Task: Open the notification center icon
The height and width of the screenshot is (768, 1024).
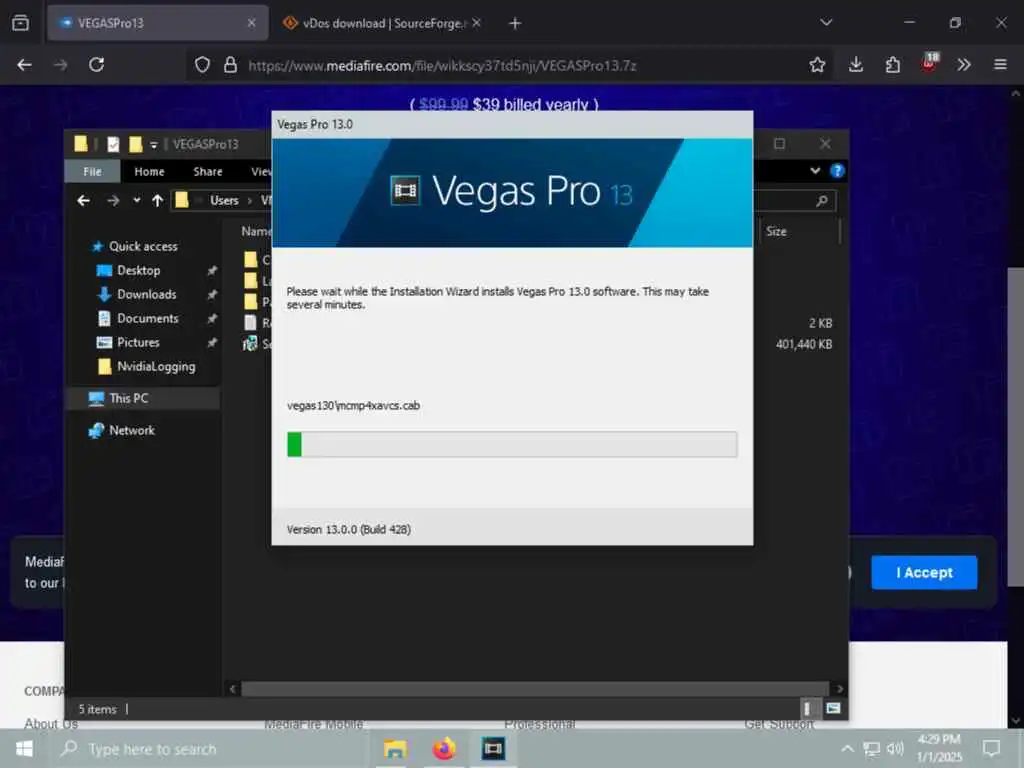Action: click(x=992, y=748)
